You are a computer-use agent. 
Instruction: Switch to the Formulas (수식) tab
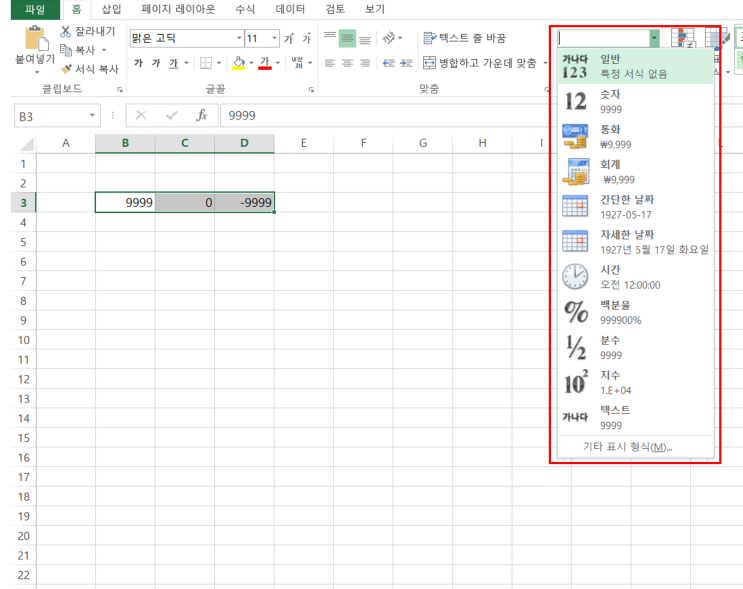[245, 9]
